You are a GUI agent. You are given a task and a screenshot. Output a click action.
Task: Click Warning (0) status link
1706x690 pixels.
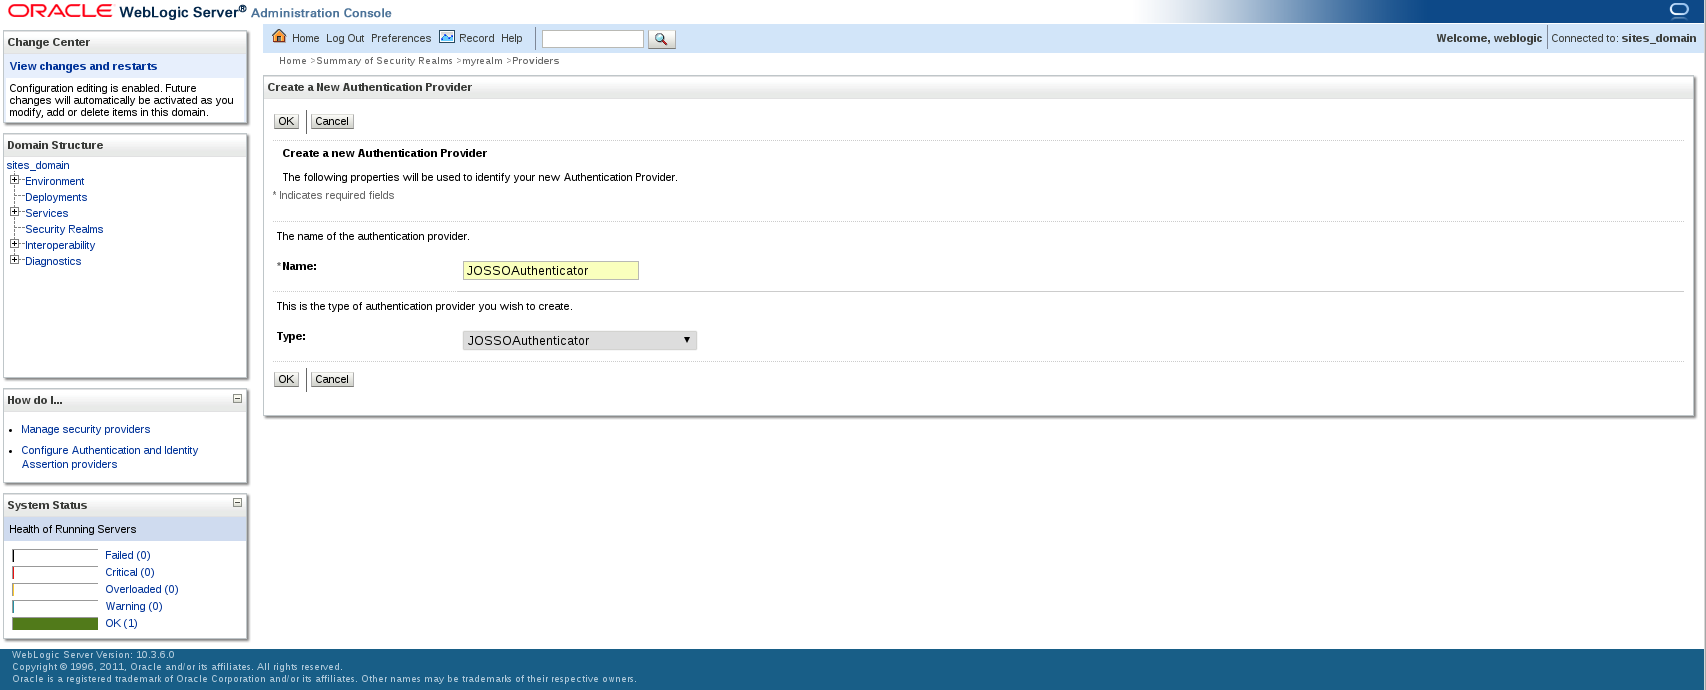coord(134,606)
